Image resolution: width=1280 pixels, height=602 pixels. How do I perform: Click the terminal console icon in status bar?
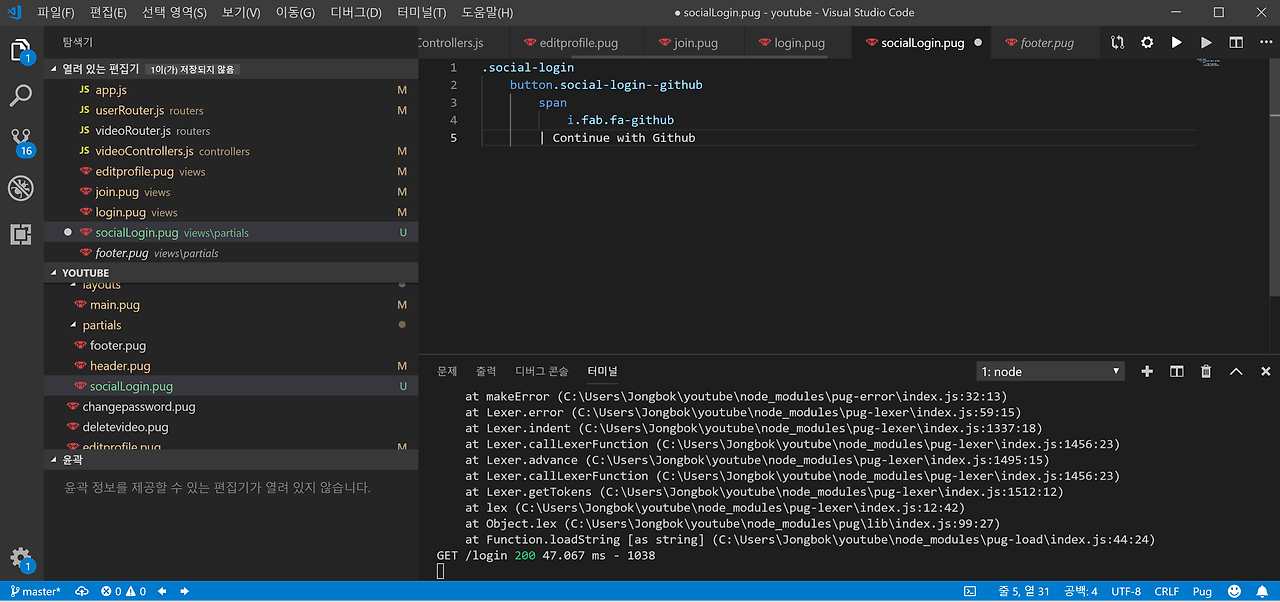[970, 592]
